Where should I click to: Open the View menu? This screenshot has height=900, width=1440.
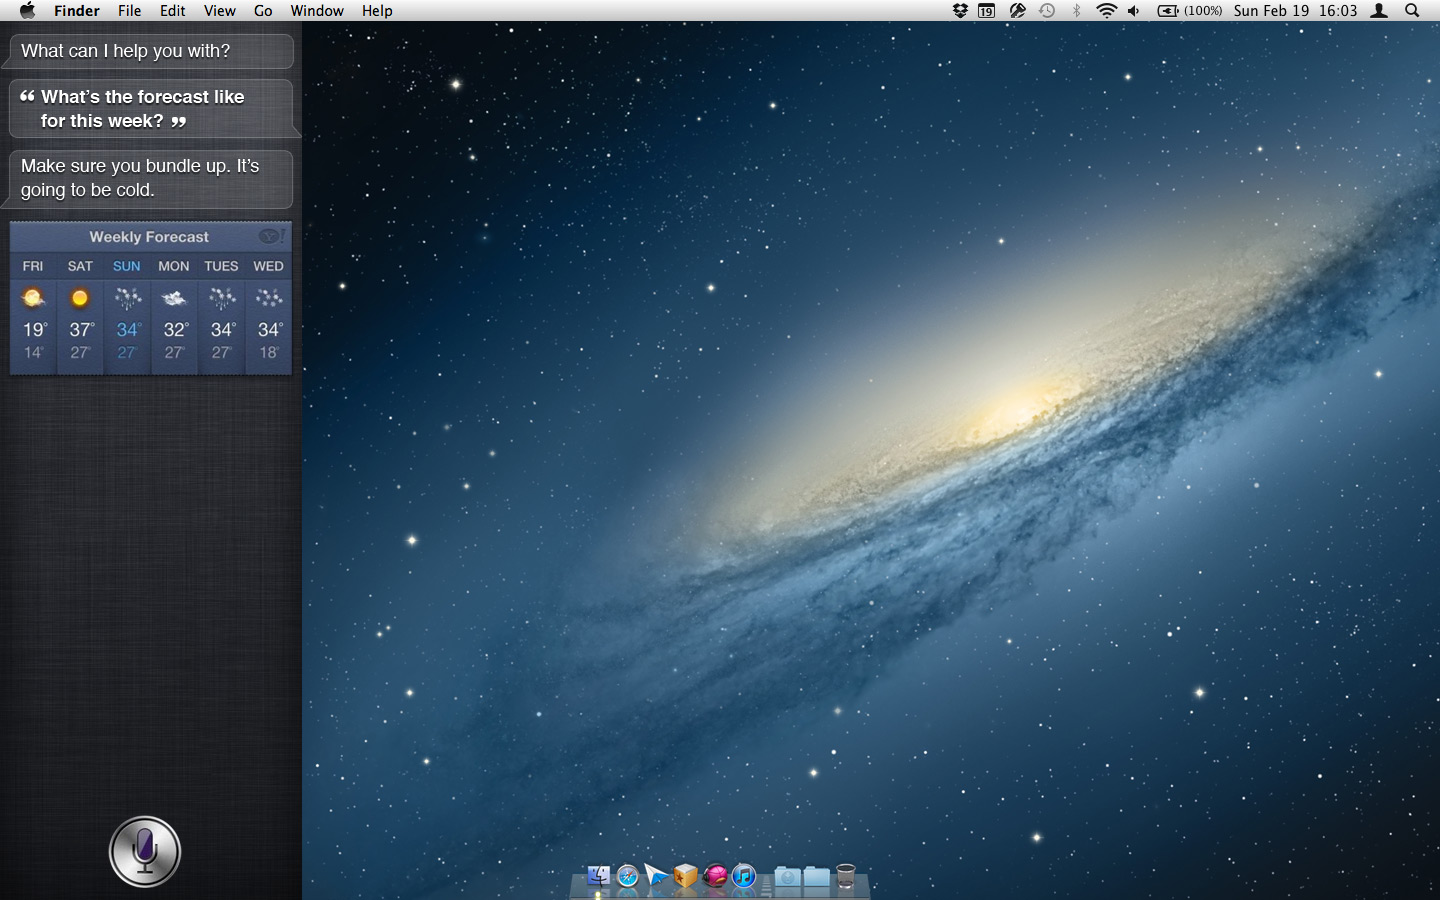pyautogui.click(x=220, y=11)
